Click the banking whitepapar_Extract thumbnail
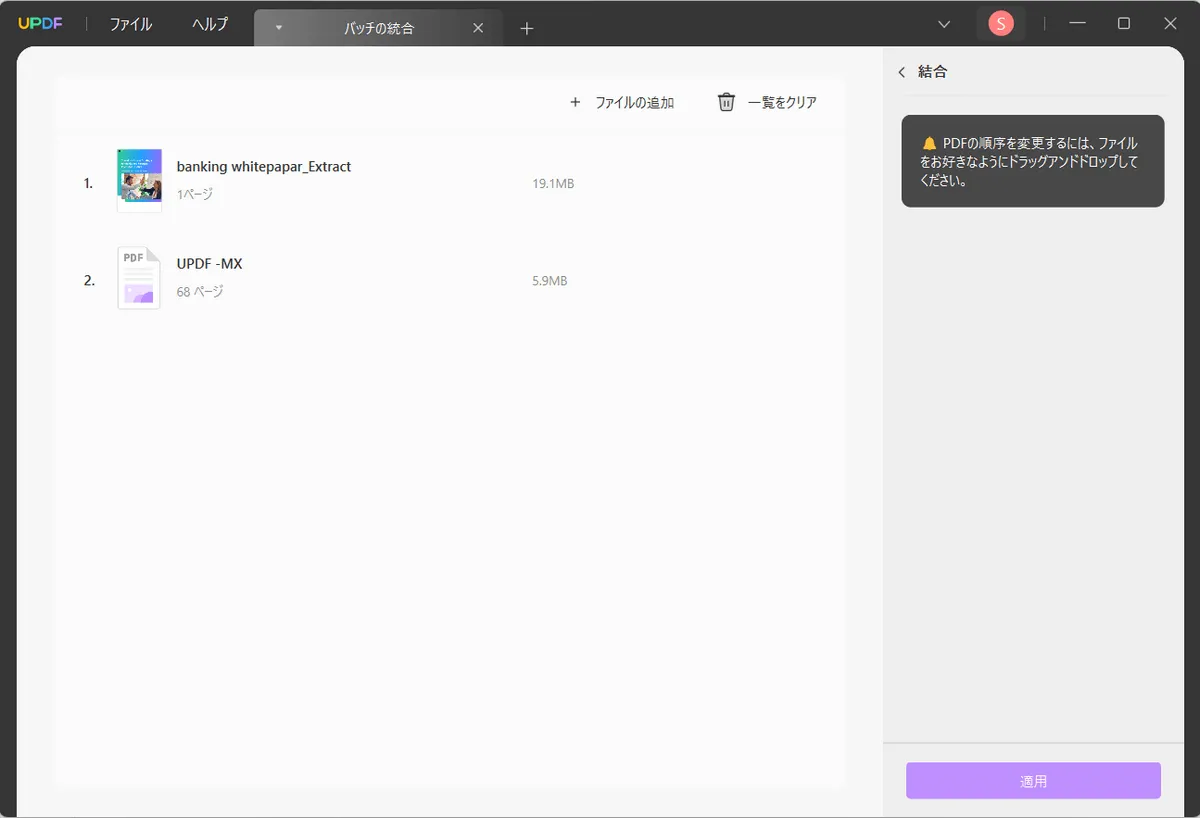The width and height of the screenshot is (1200, 818). 139,180
